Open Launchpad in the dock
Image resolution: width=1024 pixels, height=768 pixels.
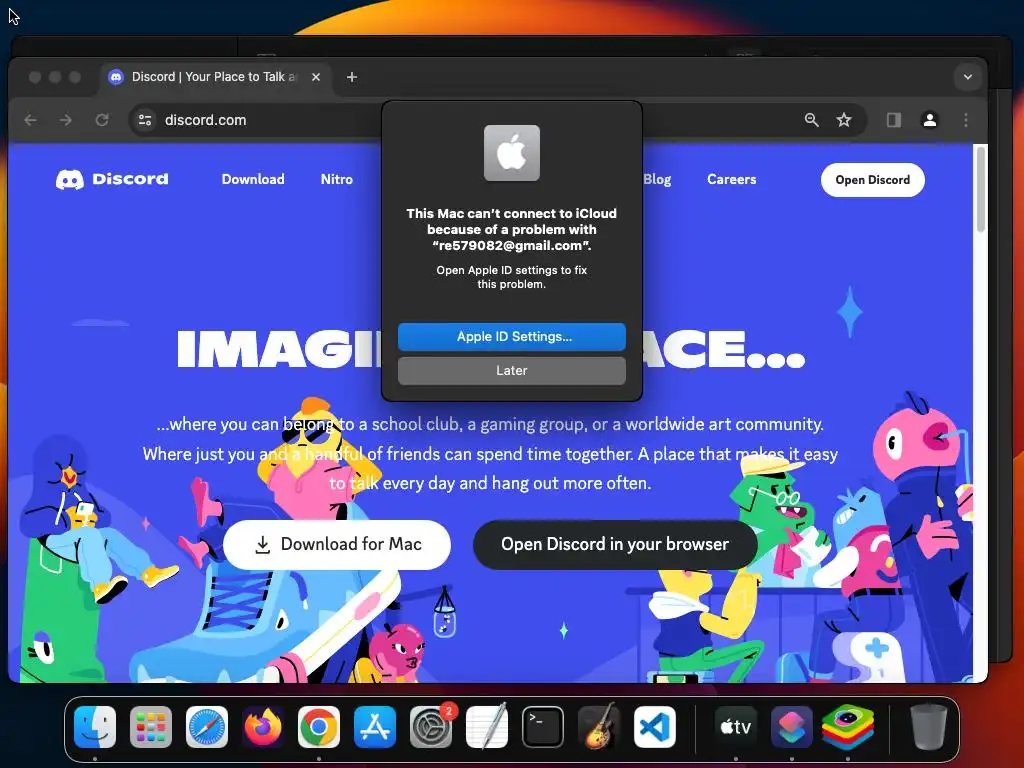coord(151,727)
